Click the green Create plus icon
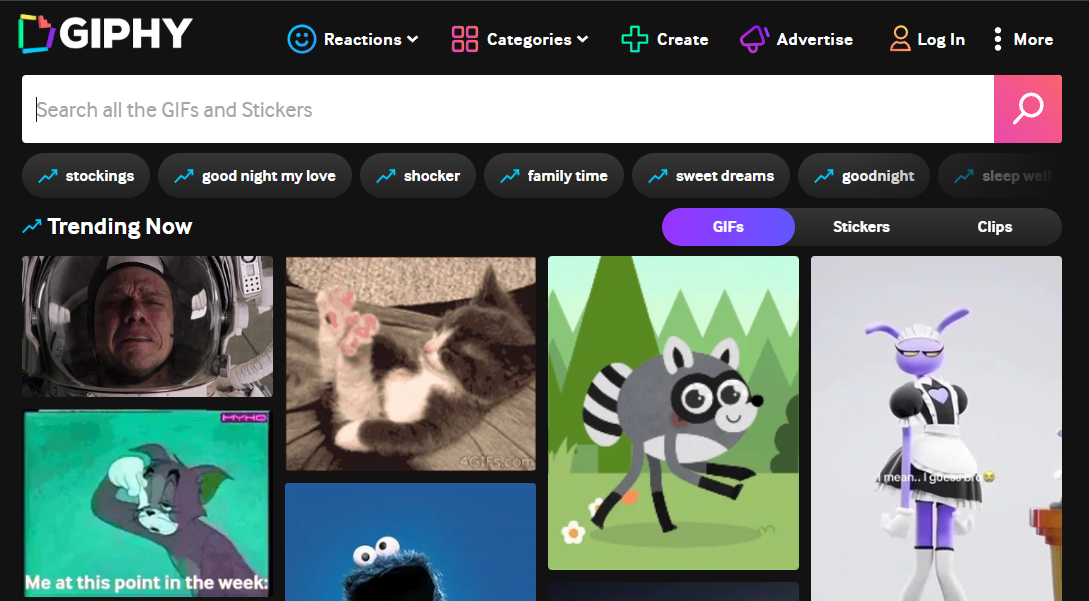The width and height of the screenshot is (1089, 601). pyautogui.click(x=635, y=40)
